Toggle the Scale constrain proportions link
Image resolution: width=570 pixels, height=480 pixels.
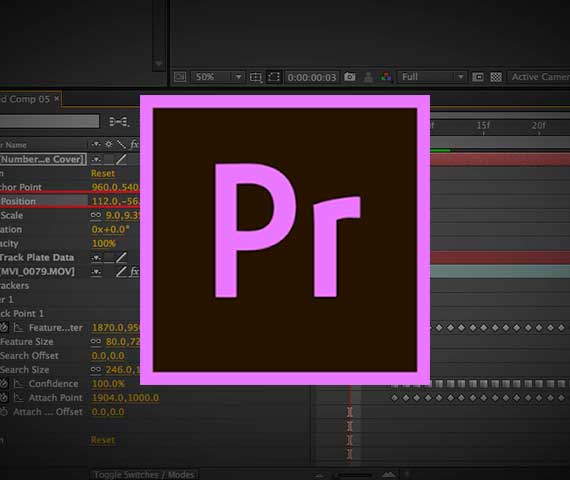pyautogui.click(x=96, y=215)
